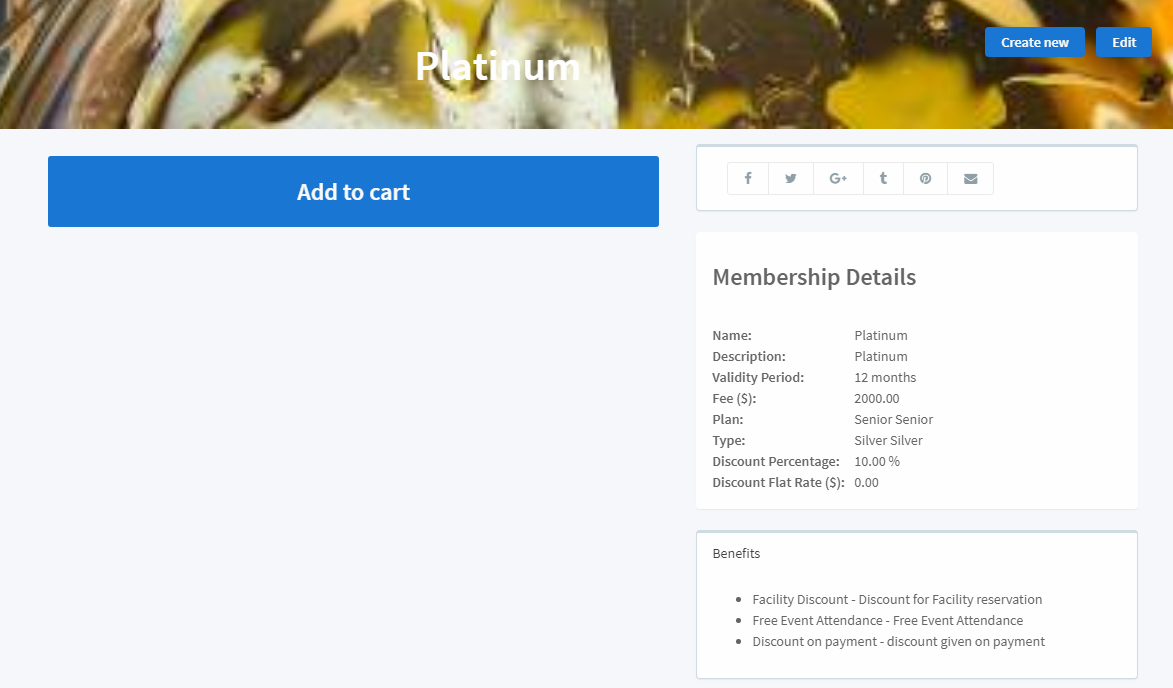This screenshot has width=1173, height=688.
Task: Click the Silver Silver type value
Action: 888,440
